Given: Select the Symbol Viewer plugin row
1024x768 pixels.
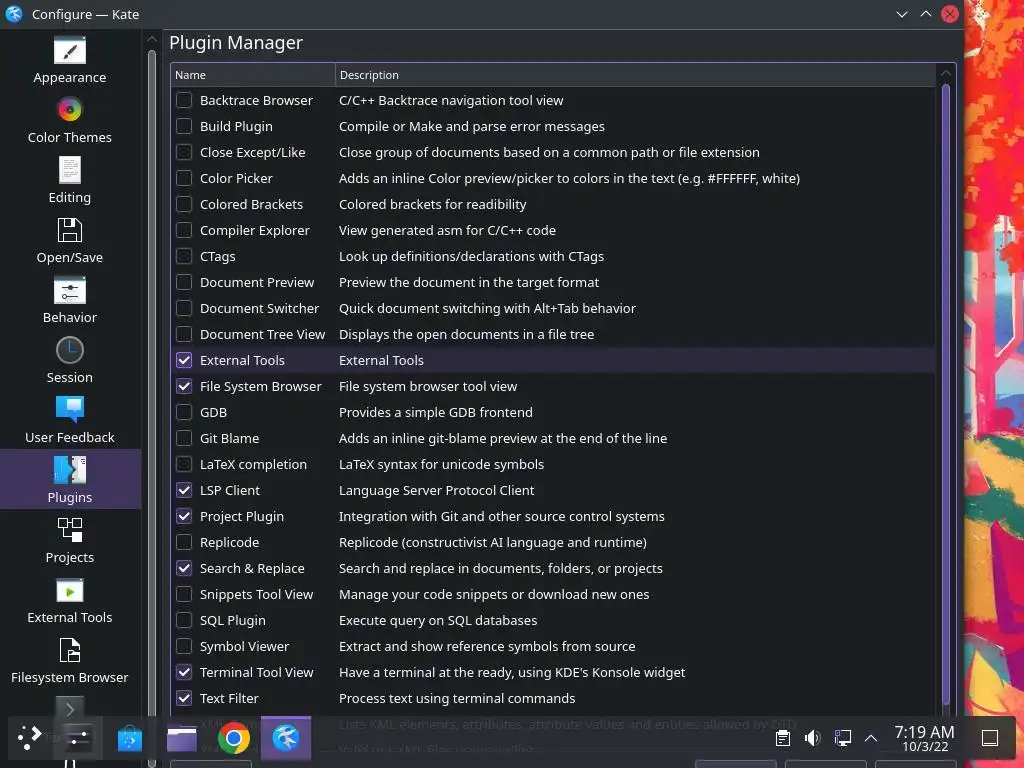Looking at the screenshot, I should click(x=553, y=647).
